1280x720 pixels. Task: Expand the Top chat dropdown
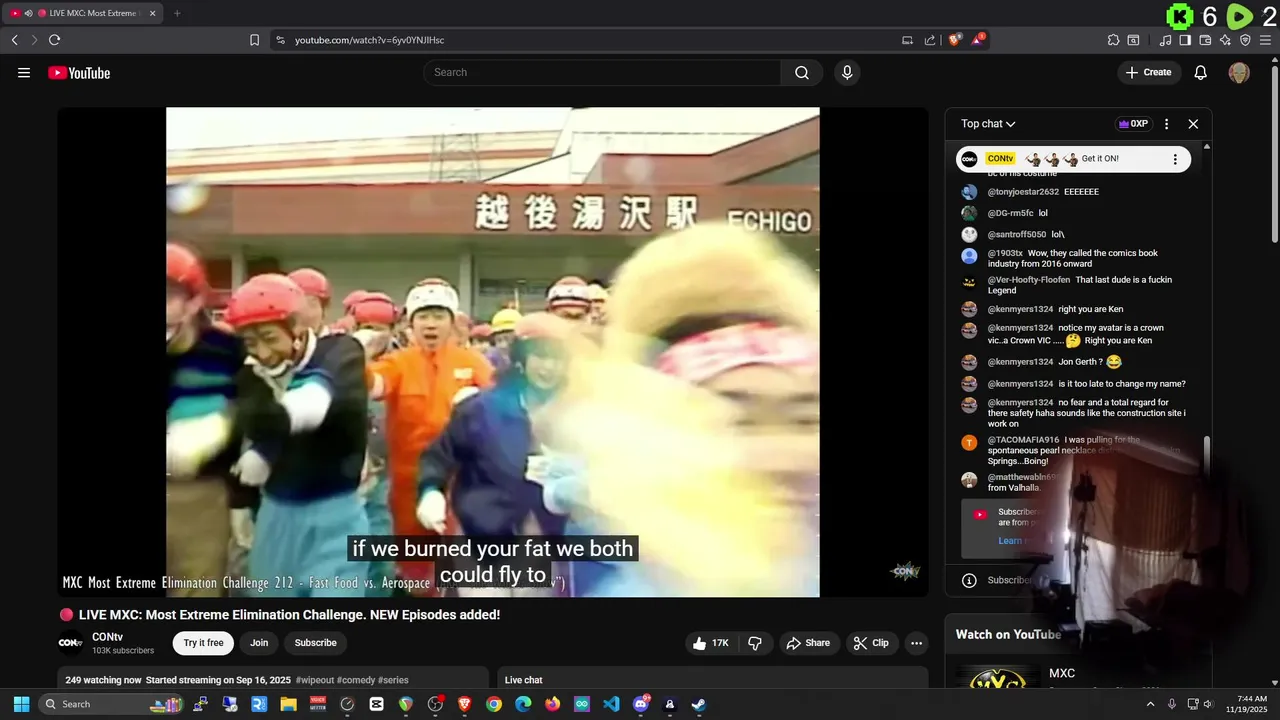[x=988, y=124]
